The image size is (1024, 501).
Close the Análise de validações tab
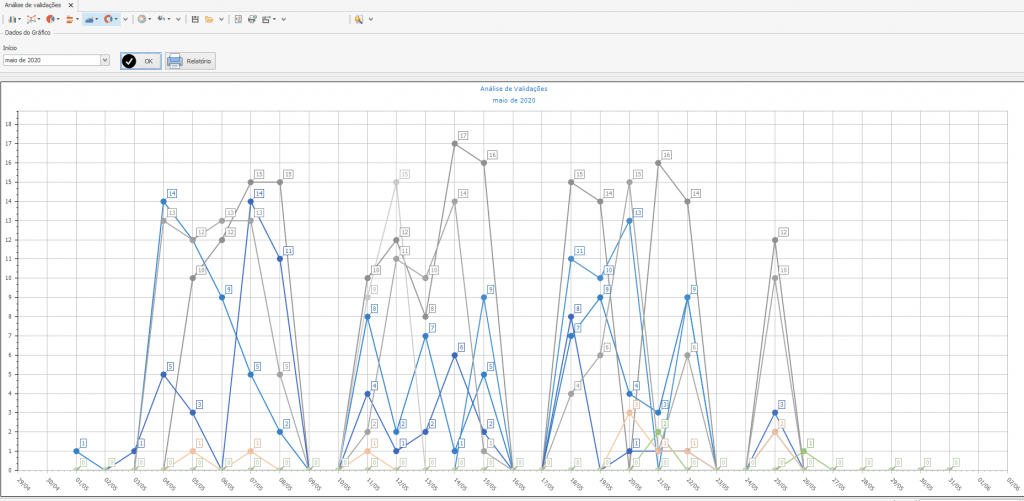70,5
